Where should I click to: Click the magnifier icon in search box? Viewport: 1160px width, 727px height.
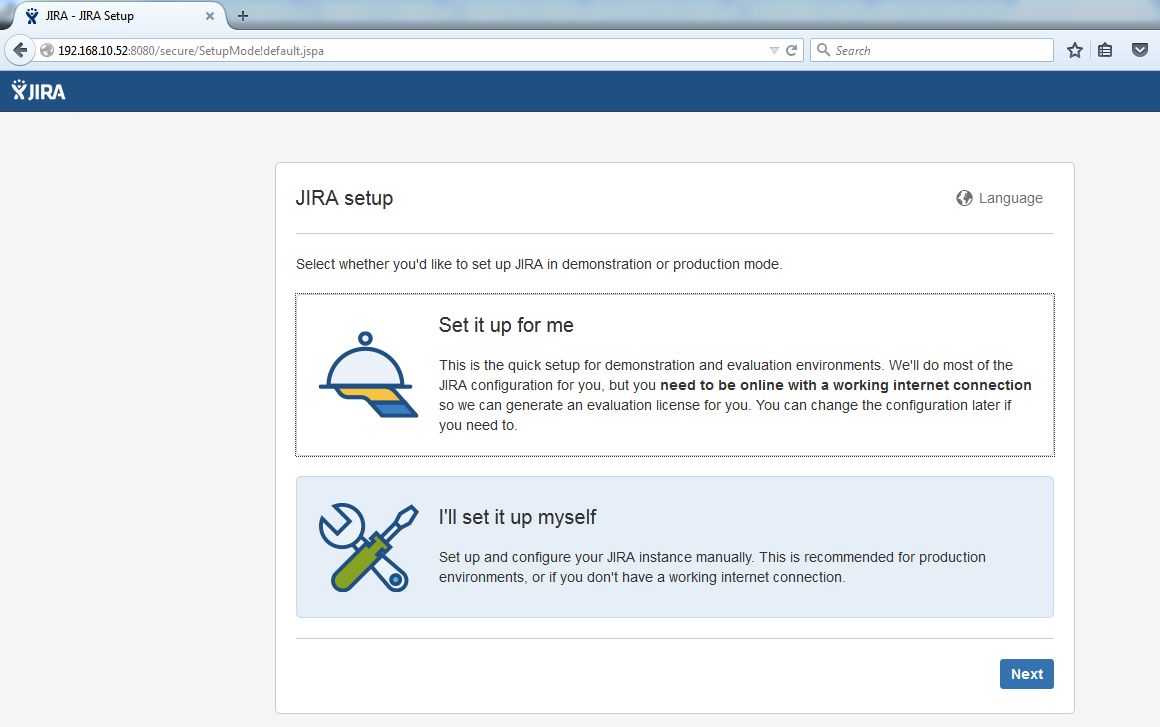click(823, 50)
